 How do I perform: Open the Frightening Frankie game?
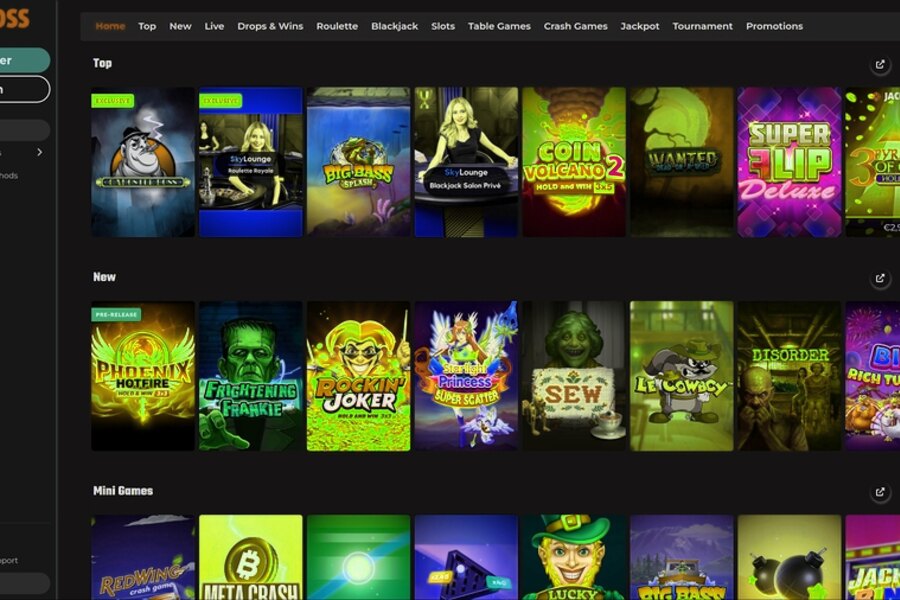click(x=250, y=376)
